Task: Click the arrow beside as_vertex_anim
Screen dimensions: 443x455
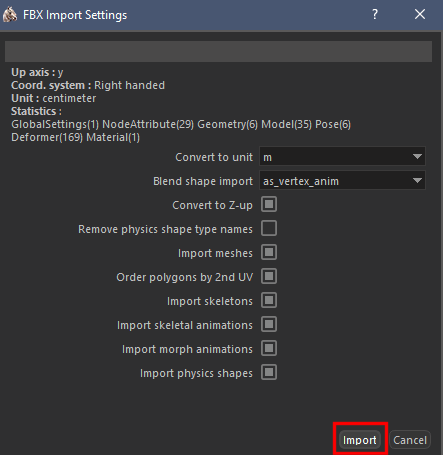Action: [417, 181]
